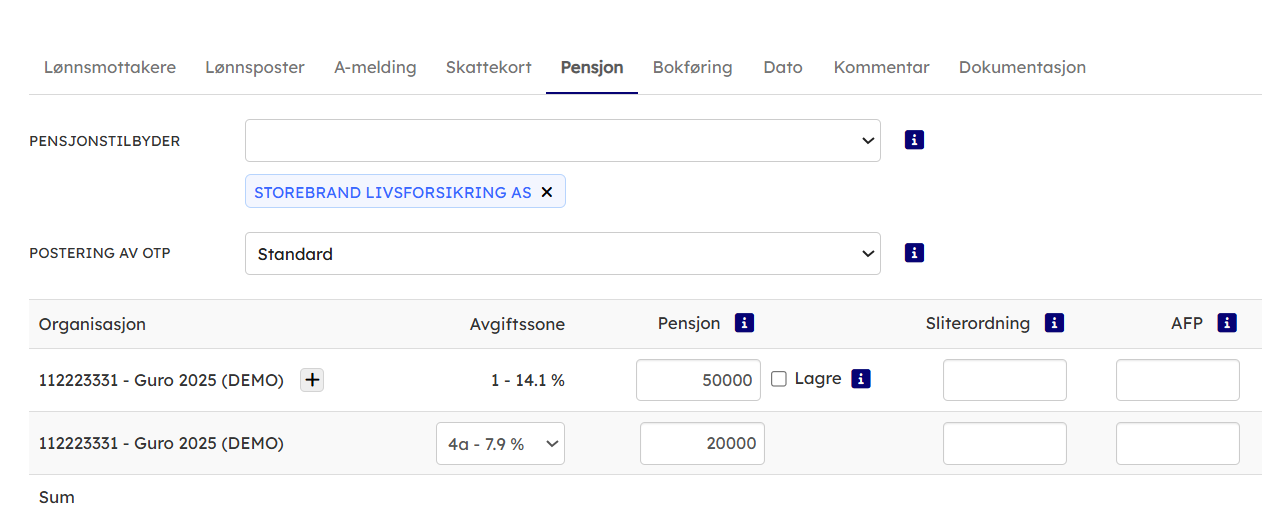This screenshot has height=526, width=1262.
Task: Click the Pensjon field containing 50000
Action: point(698,380)
